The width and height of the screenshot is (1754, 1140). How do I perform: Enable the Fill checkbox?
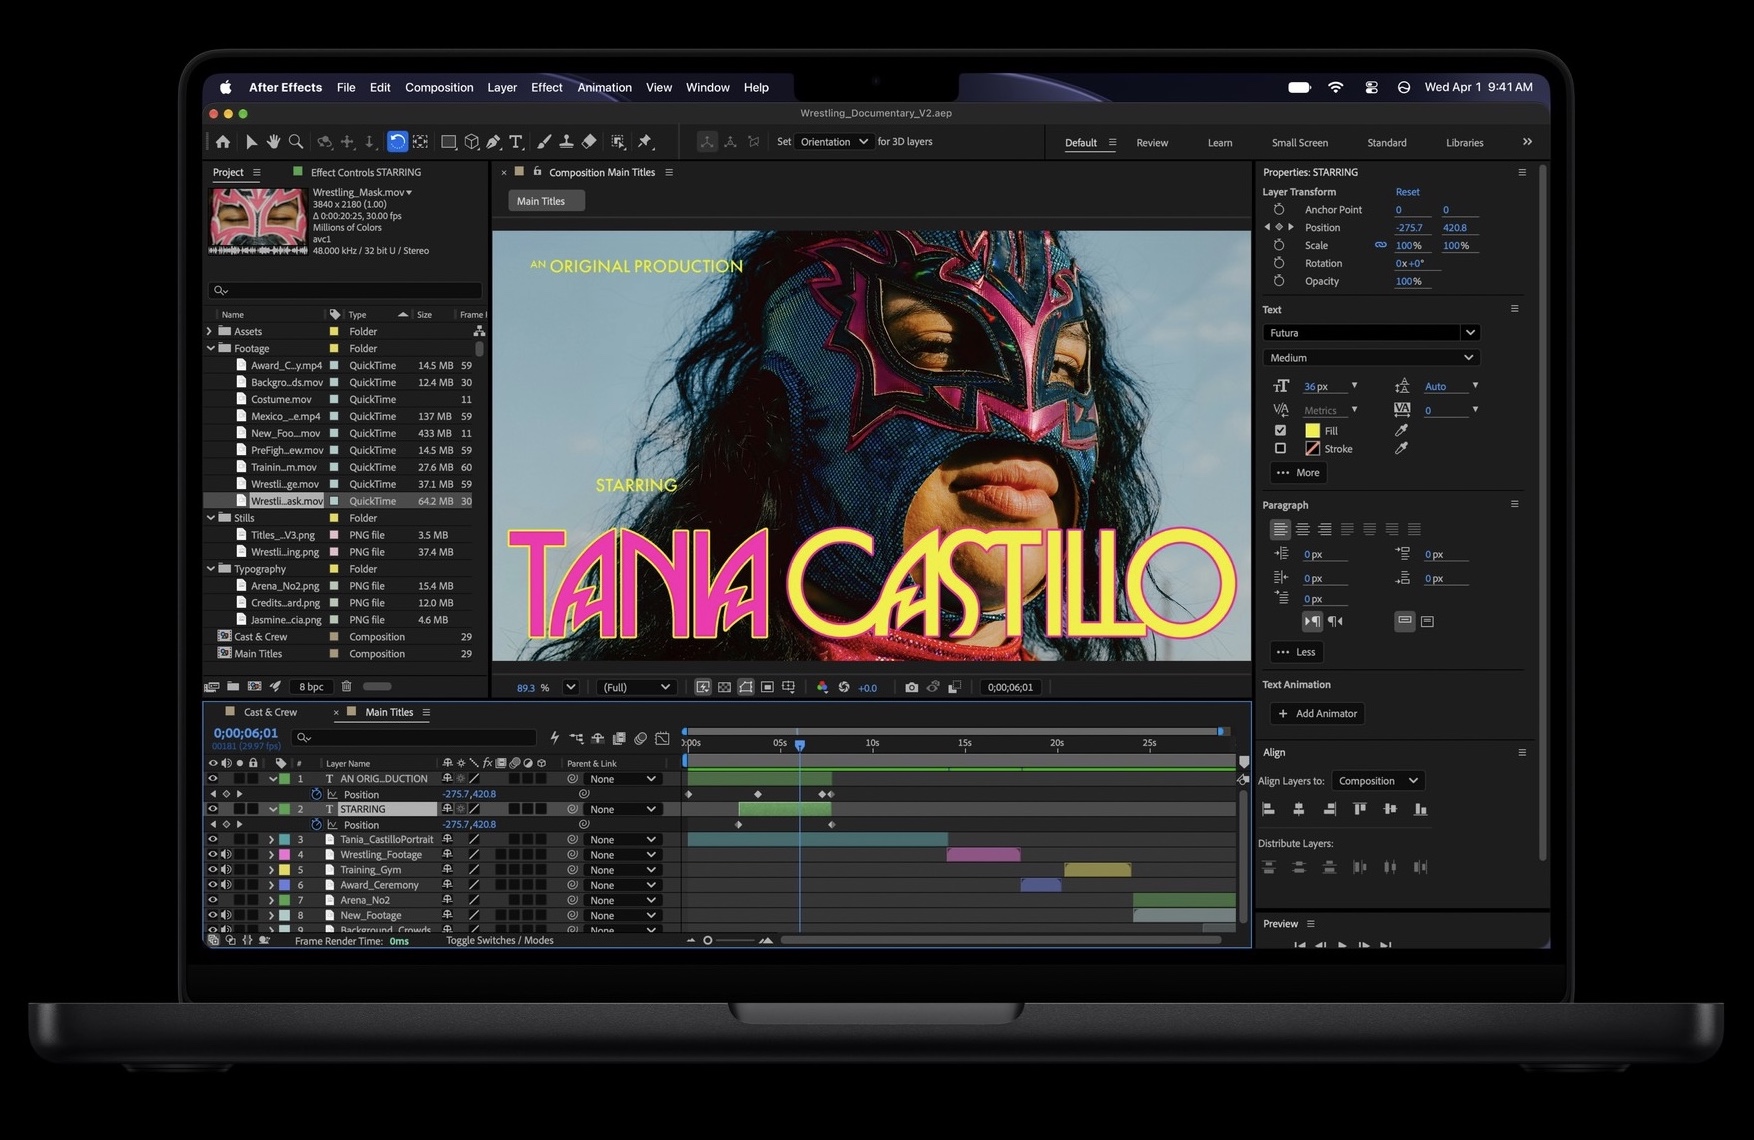[x=1280, y=430]
